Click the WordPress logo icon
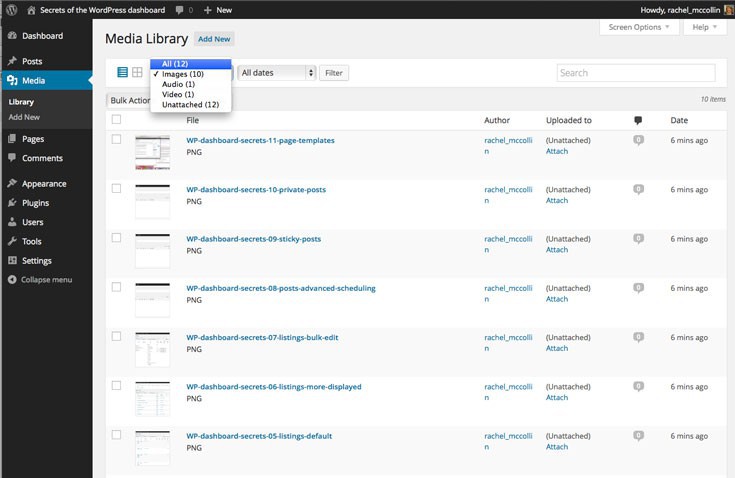 click(x=12, y=10)
